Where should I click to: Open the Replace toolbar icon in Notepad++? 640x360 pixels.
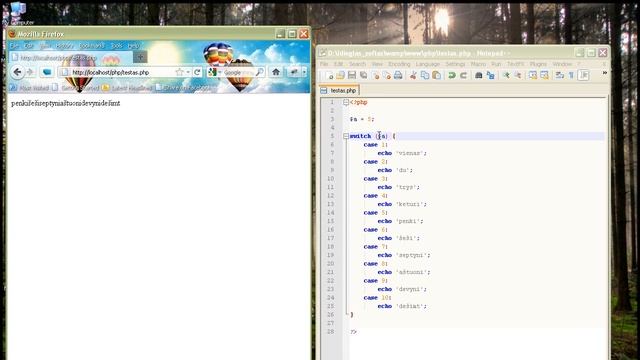click(x=490, y=75)
